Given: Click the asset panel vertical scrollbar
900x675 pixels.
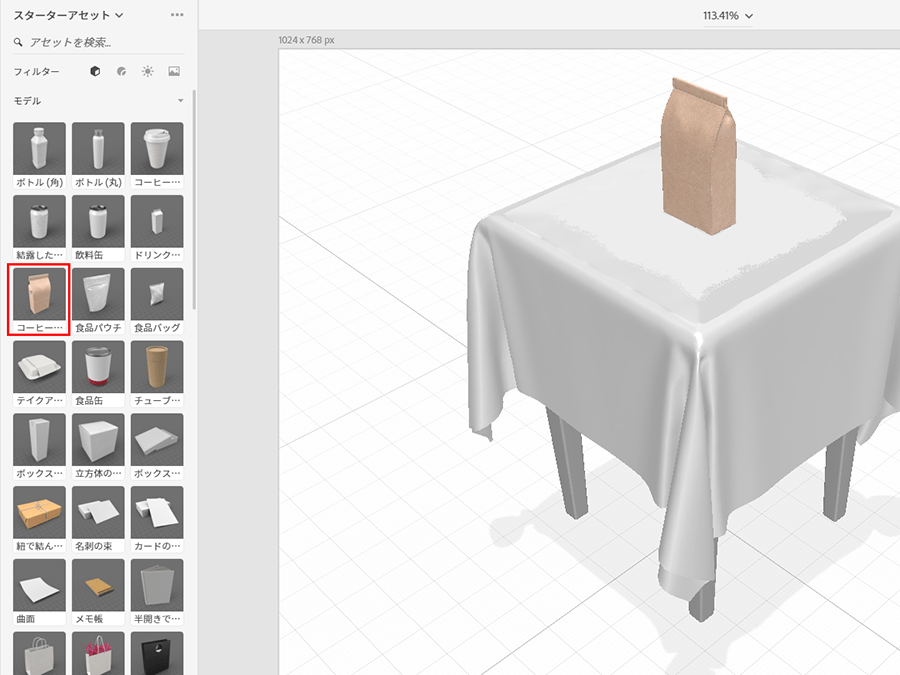Looking at the screenshot, I should tap(194, 200).
